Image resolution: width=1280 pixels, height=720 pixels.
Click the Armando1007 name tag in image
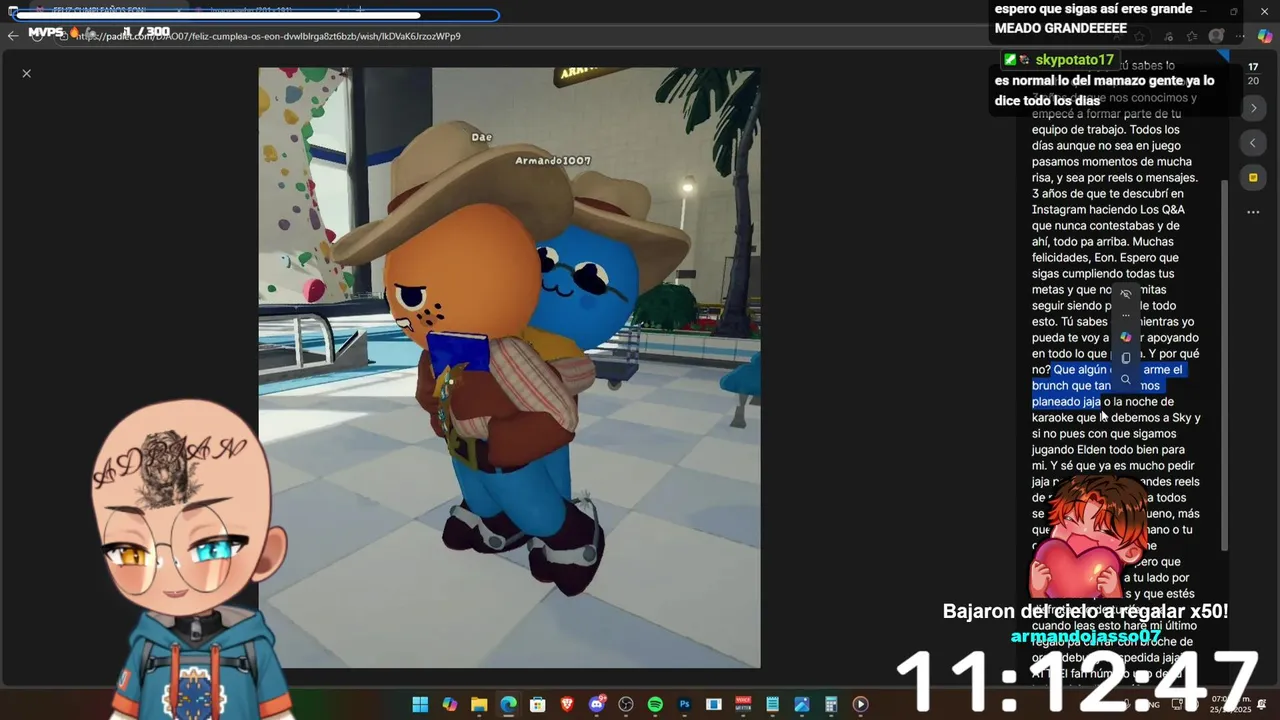coord(553,161)
